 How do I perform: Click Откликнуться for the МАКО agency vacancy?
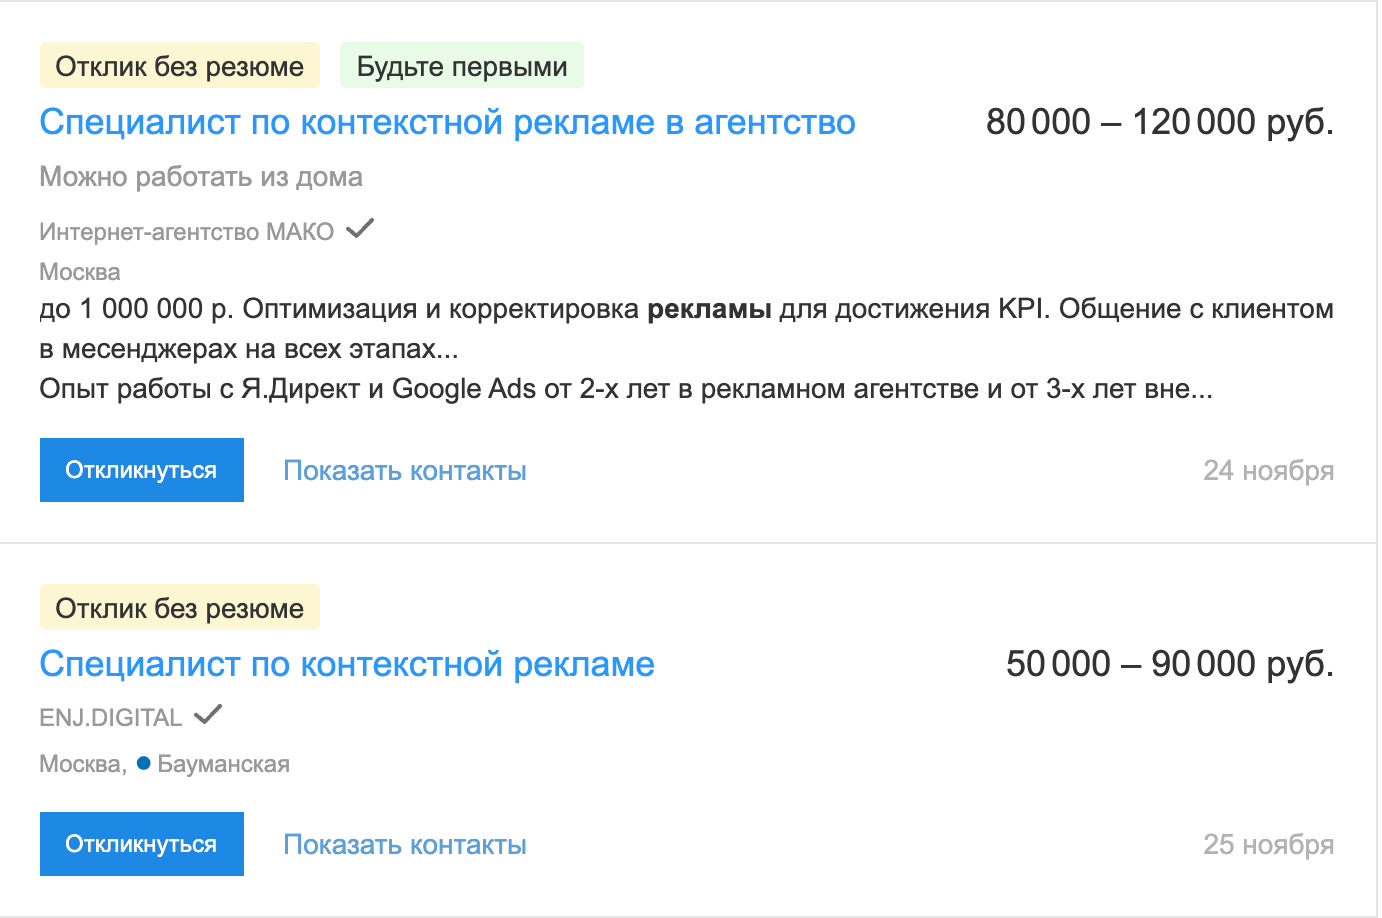click(x=142, y=470)
